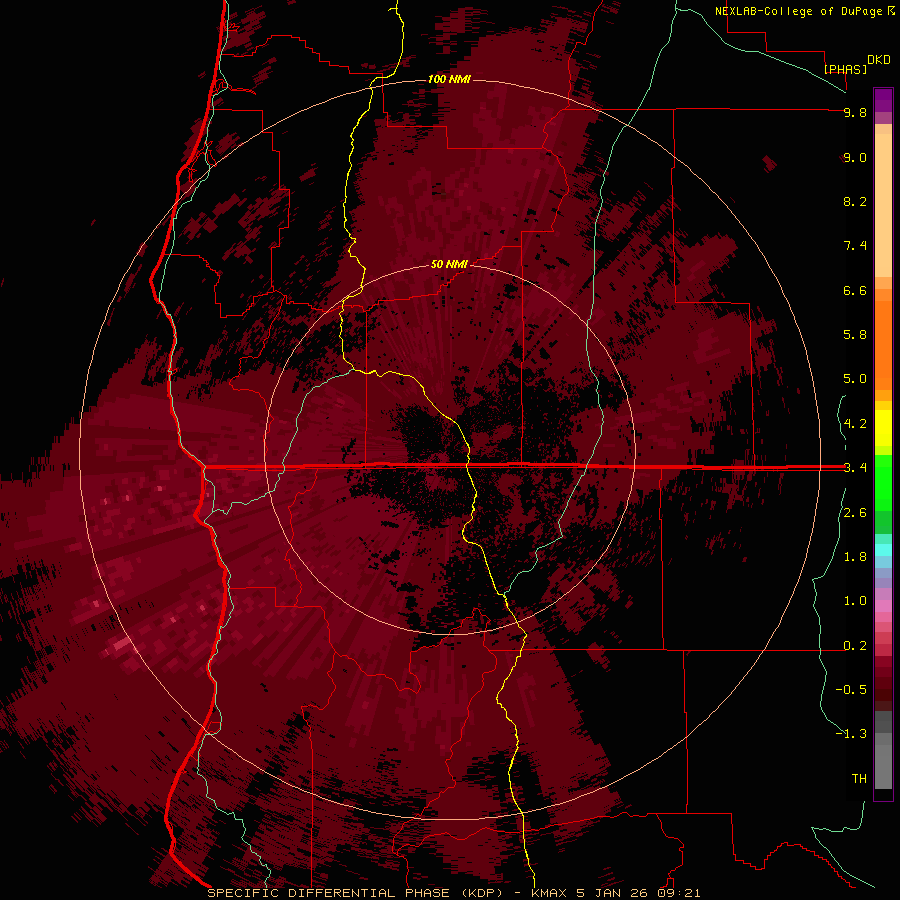
Task: Click the DKD label above the color scale
Action: point(878,60)
